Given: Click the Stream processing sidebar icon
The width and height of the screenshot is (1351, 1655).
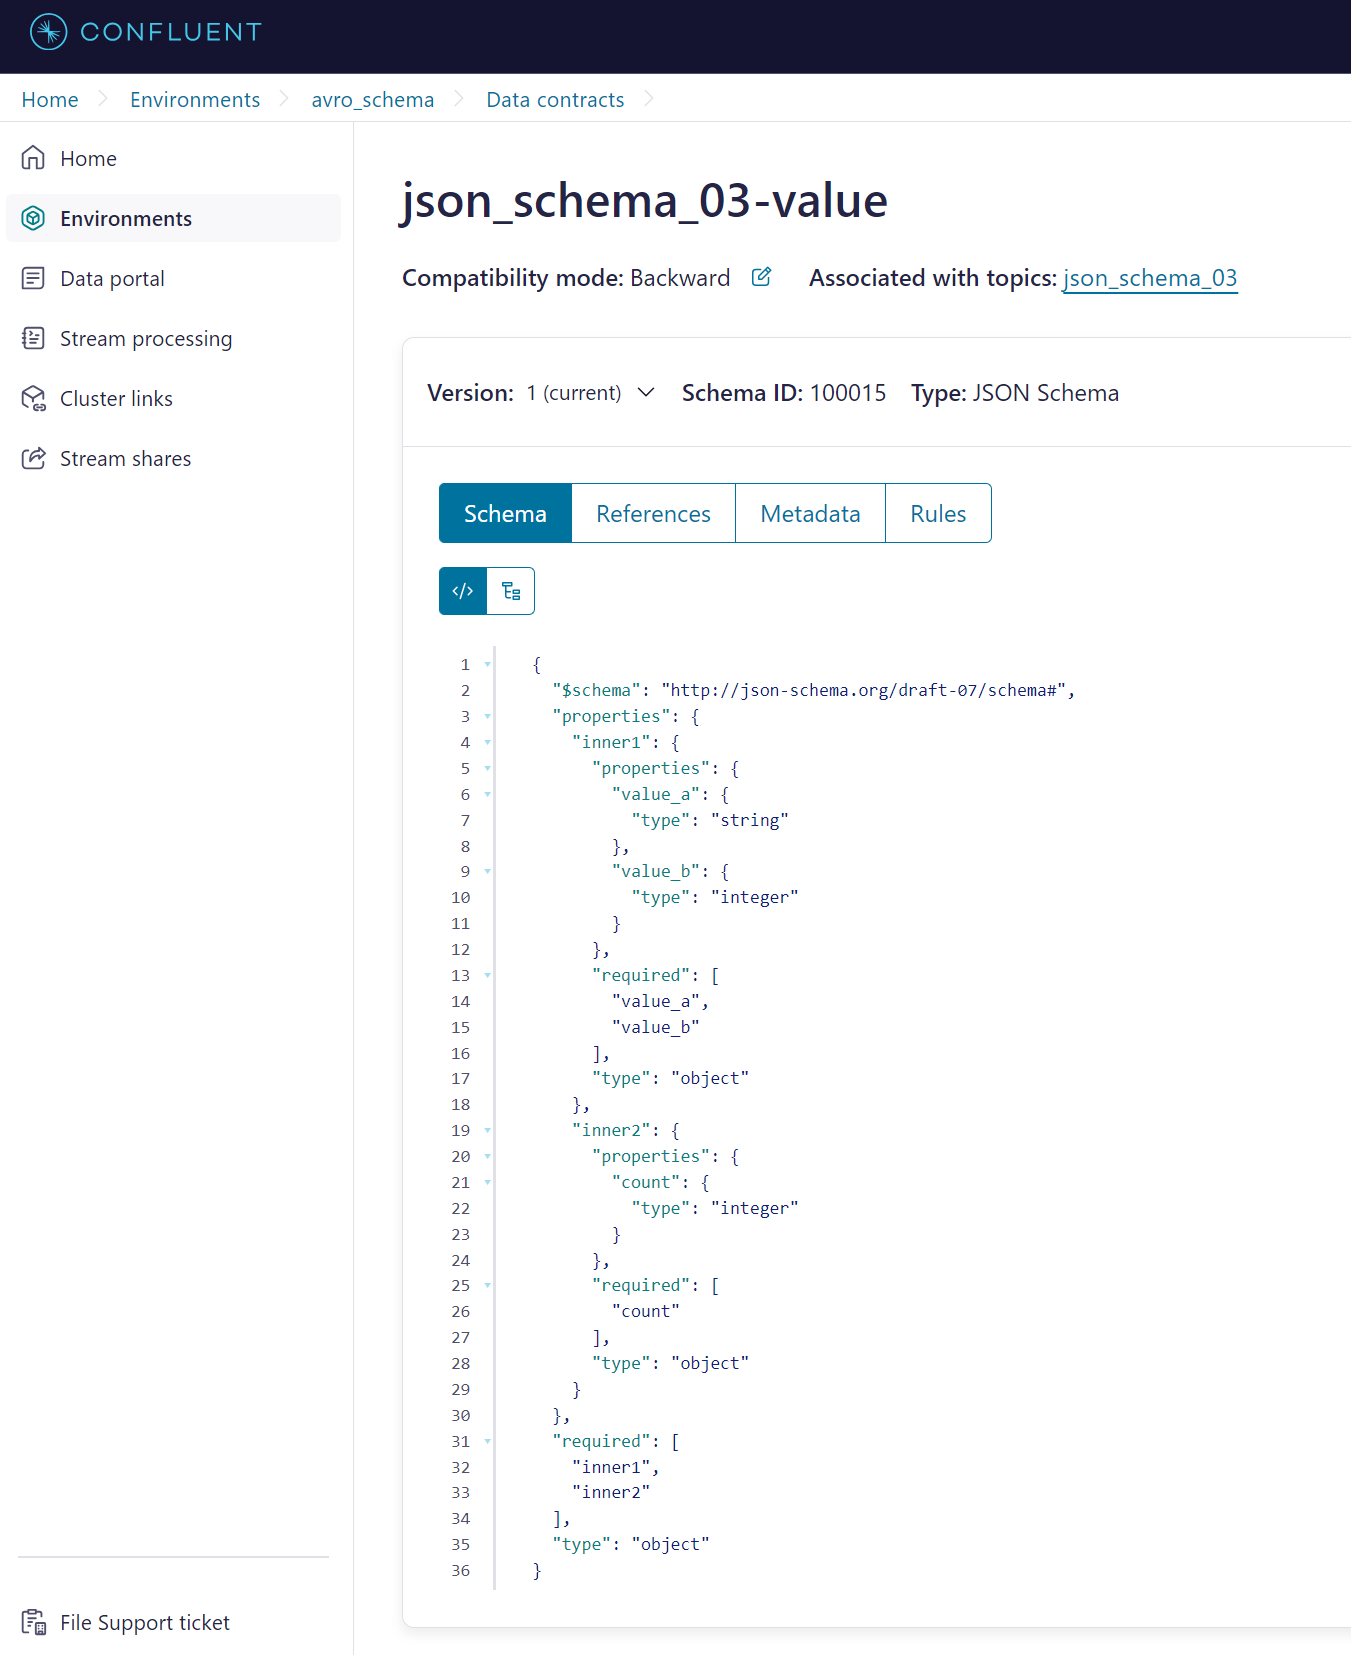Looking at the screenshot, I should point(33,338).
